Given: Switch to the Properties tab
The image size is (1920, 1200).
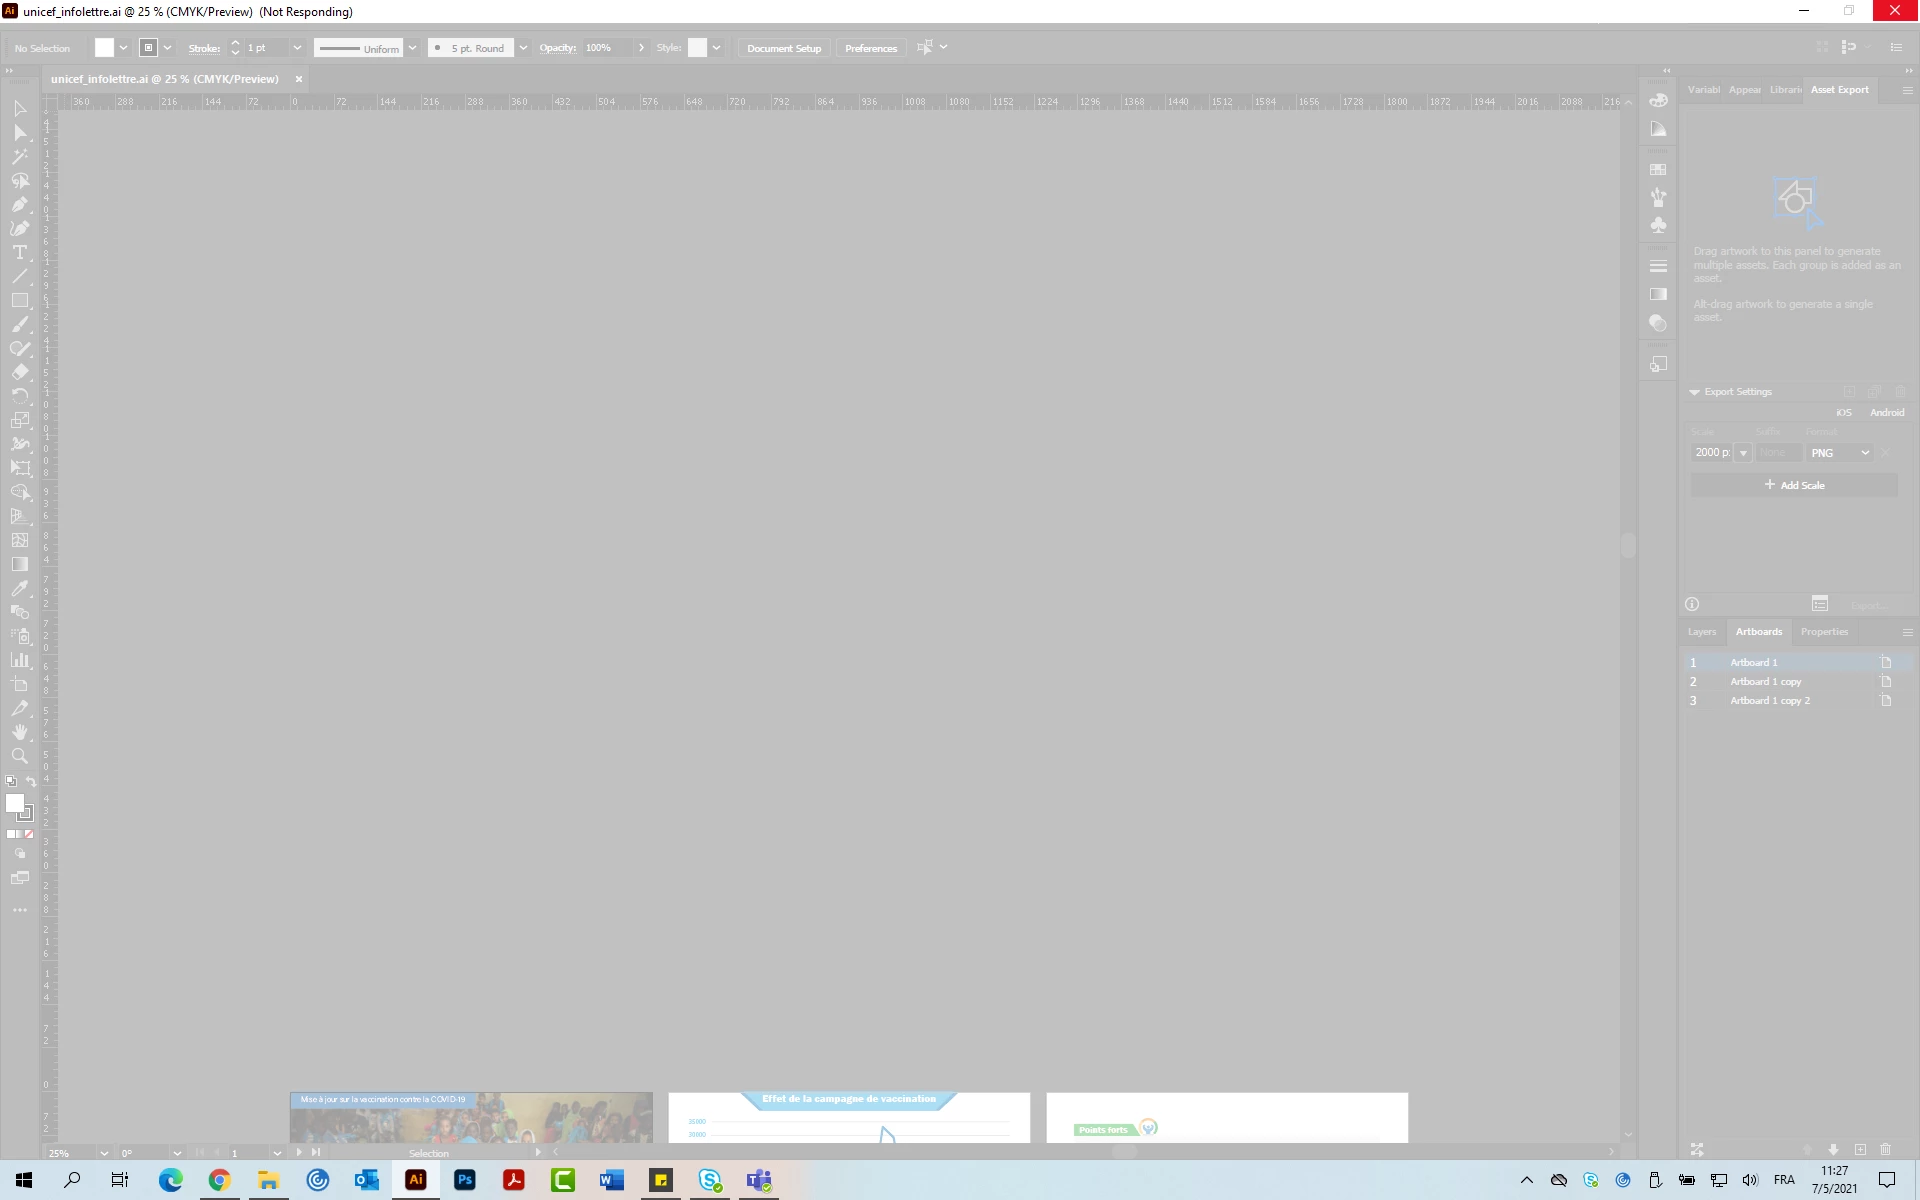Looking at the screenshot, I should [1824, 632].
